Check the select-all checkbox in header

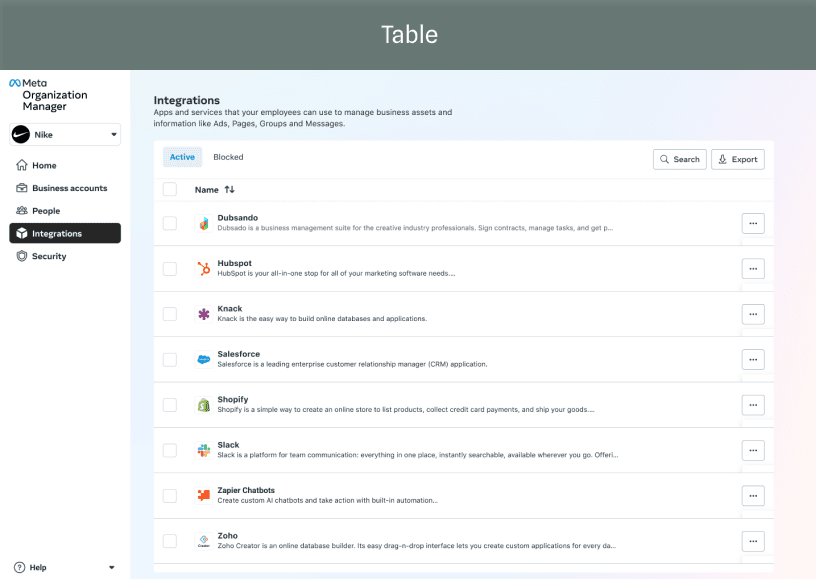pyautogui.click(x=170, y=189)
